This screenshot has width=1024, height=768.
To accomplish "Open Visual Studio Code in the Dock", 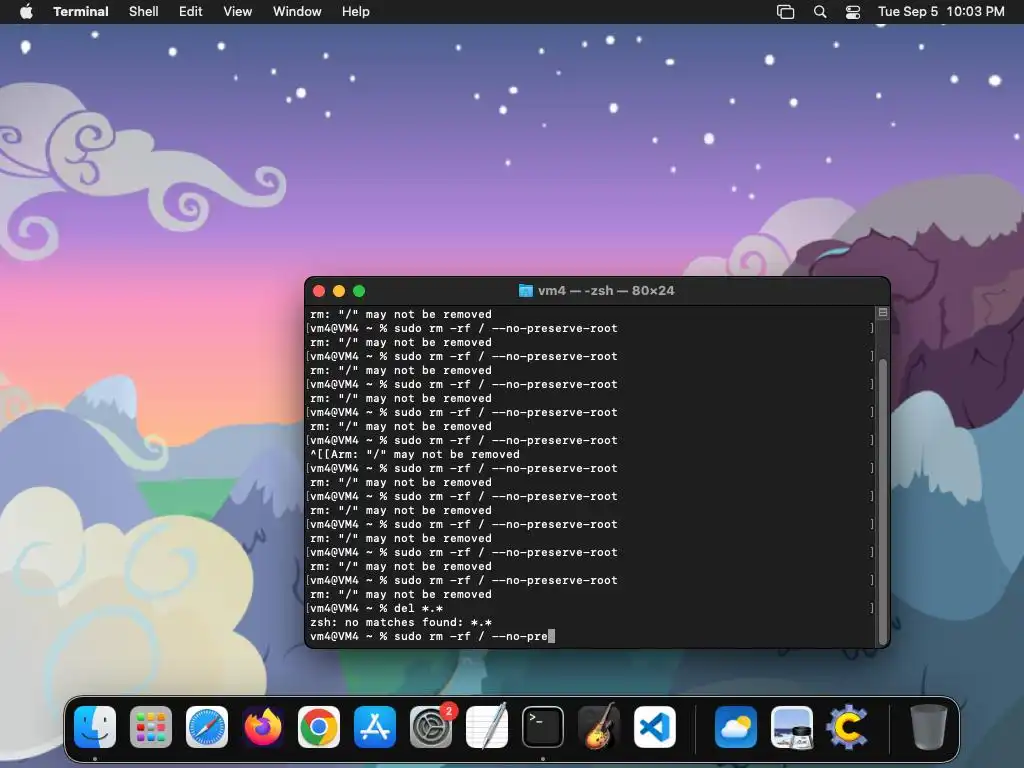I will 655,727.
